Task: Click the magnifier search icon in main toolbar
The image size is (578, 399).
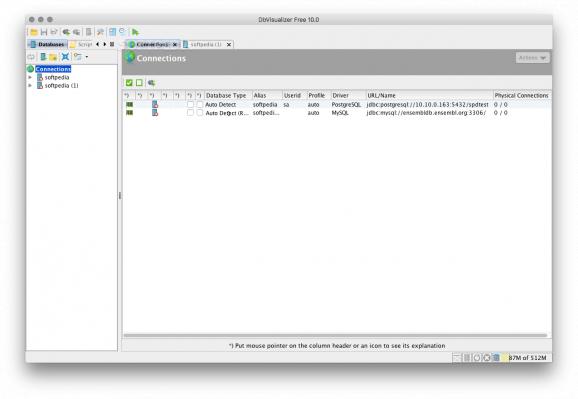Action: 122,32
